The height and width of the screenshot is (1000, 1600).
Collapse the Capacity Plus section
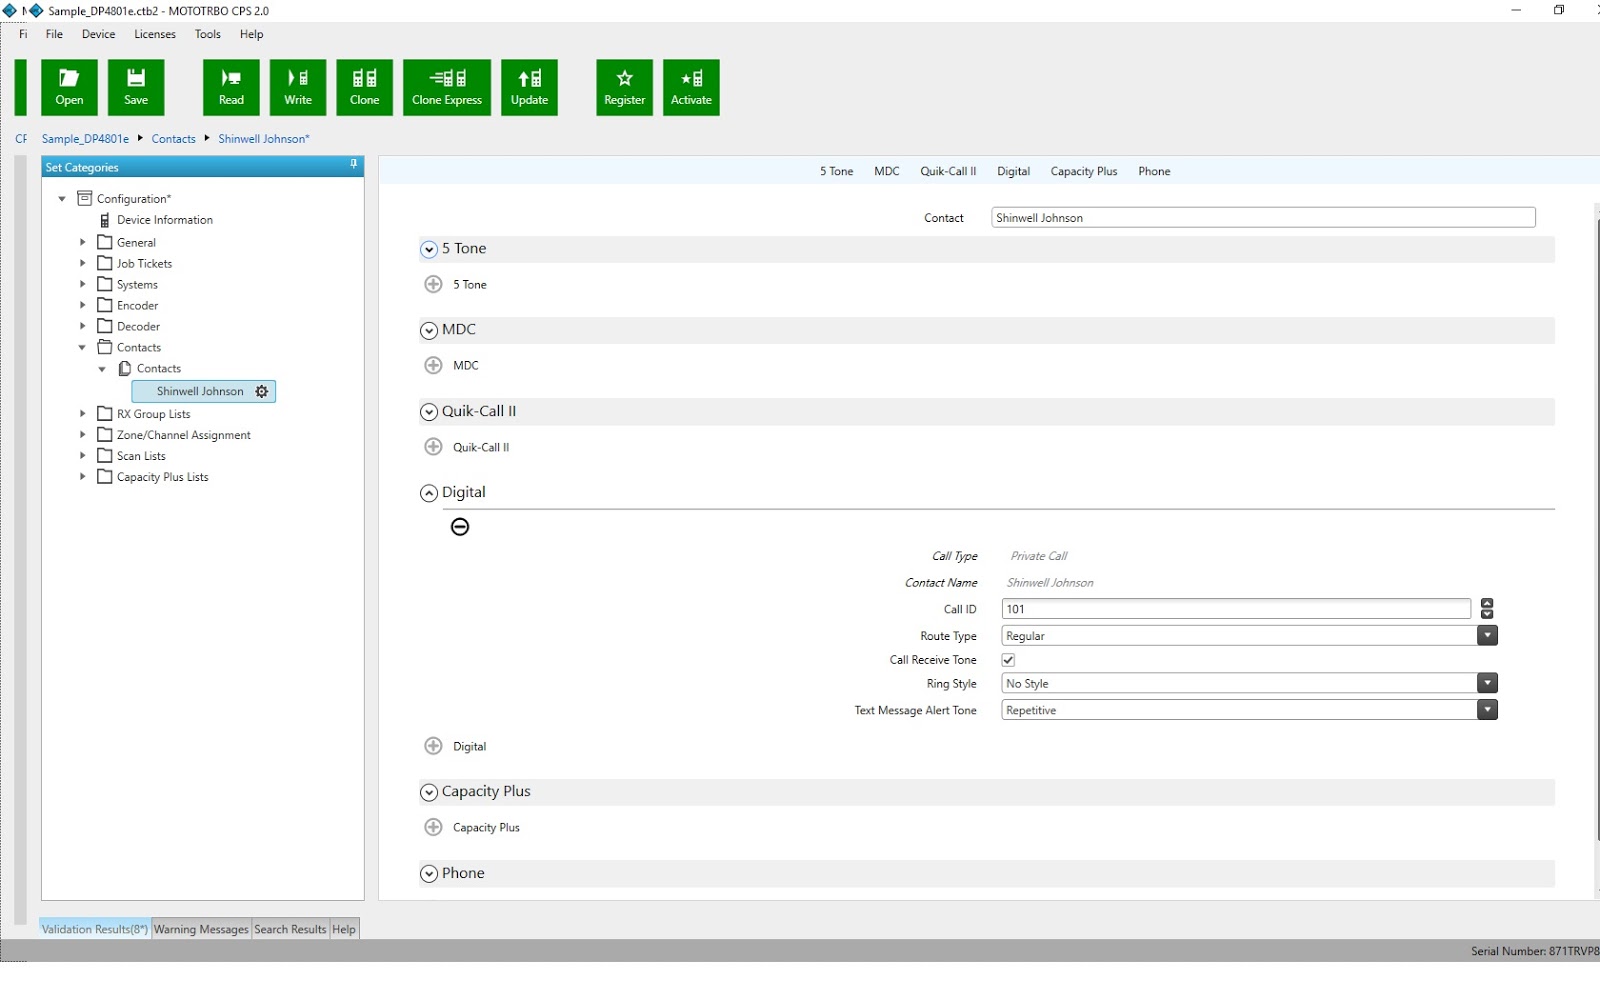coord(429,792)
